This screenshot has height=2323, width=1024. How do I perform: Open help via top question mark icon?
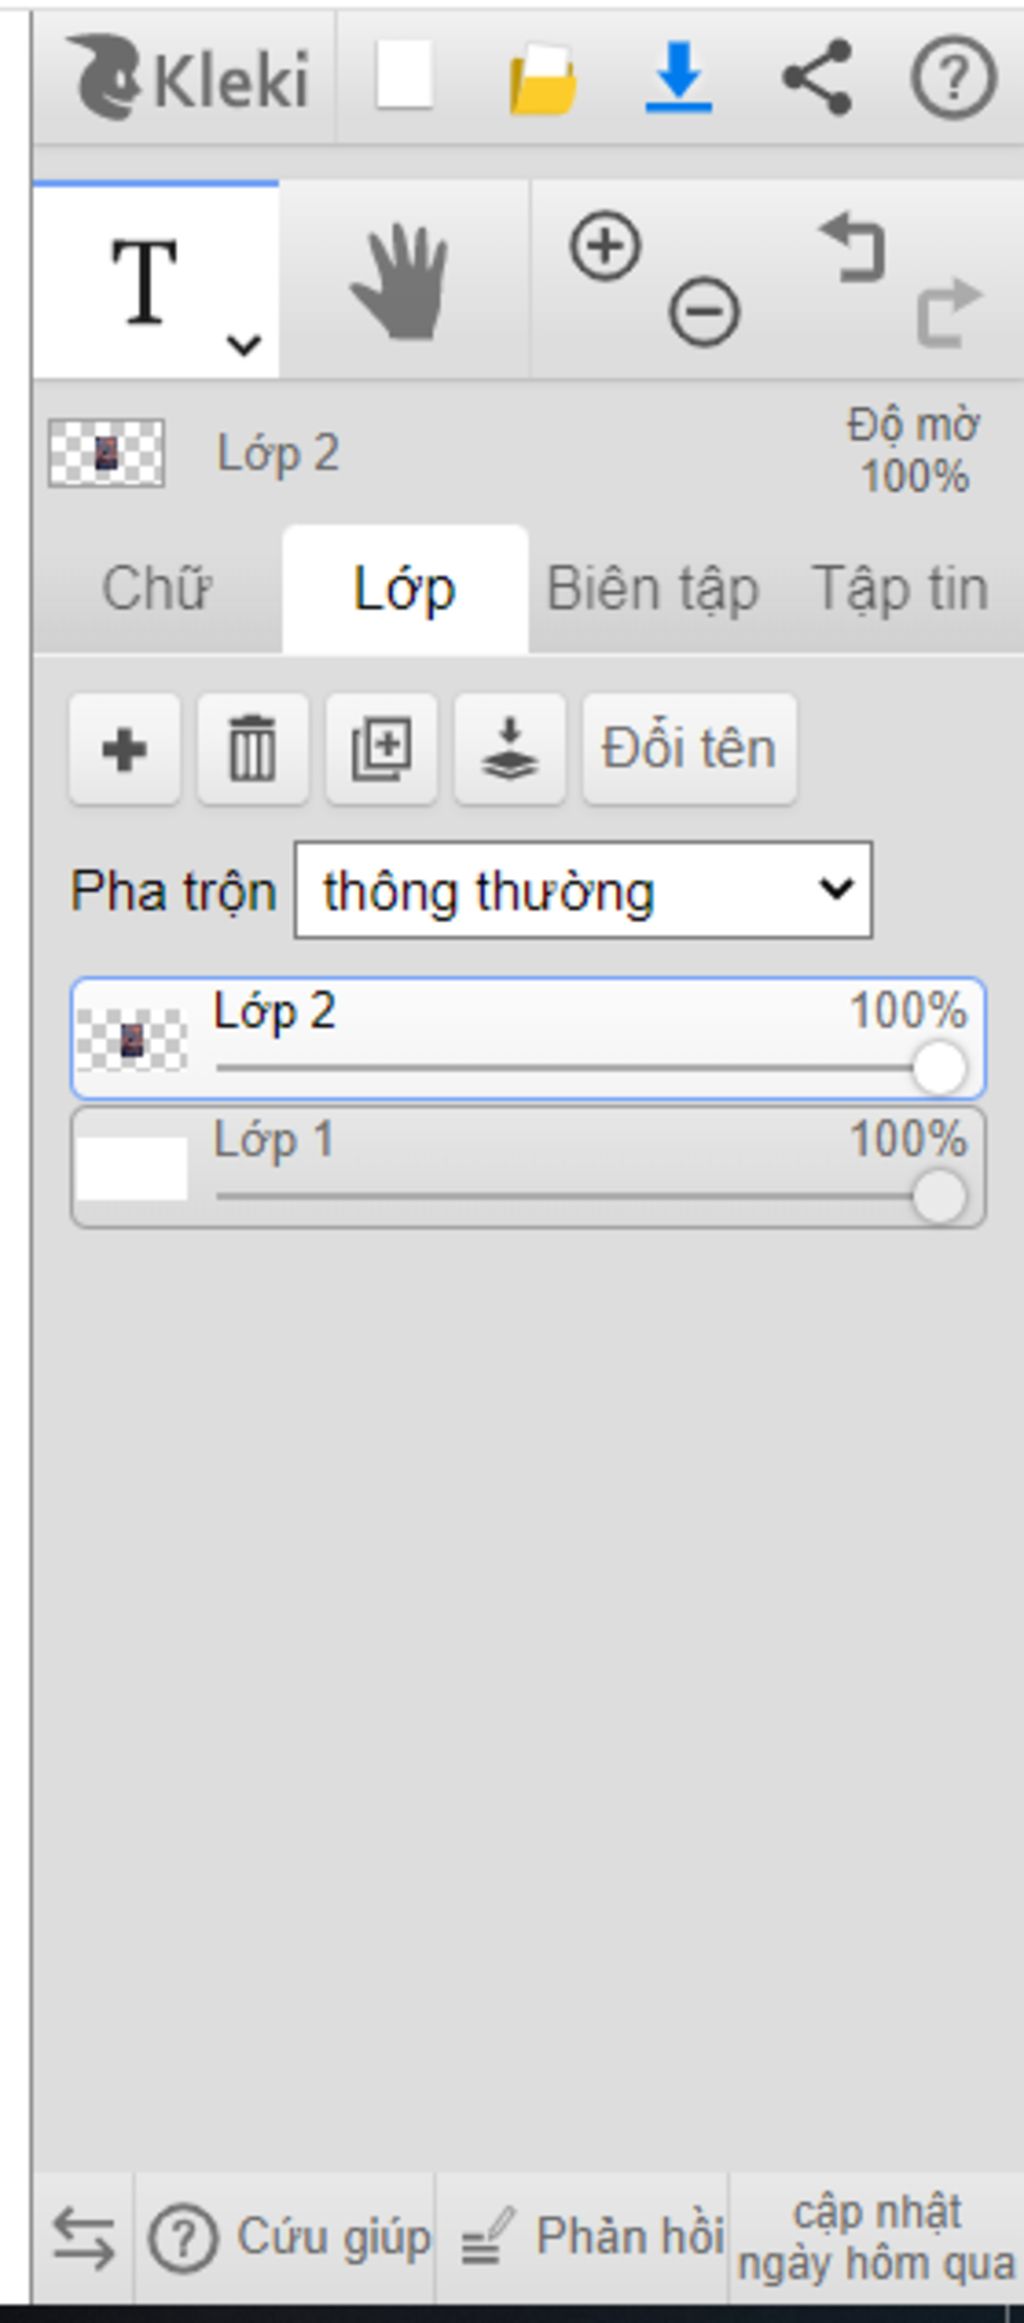[954, 77]
